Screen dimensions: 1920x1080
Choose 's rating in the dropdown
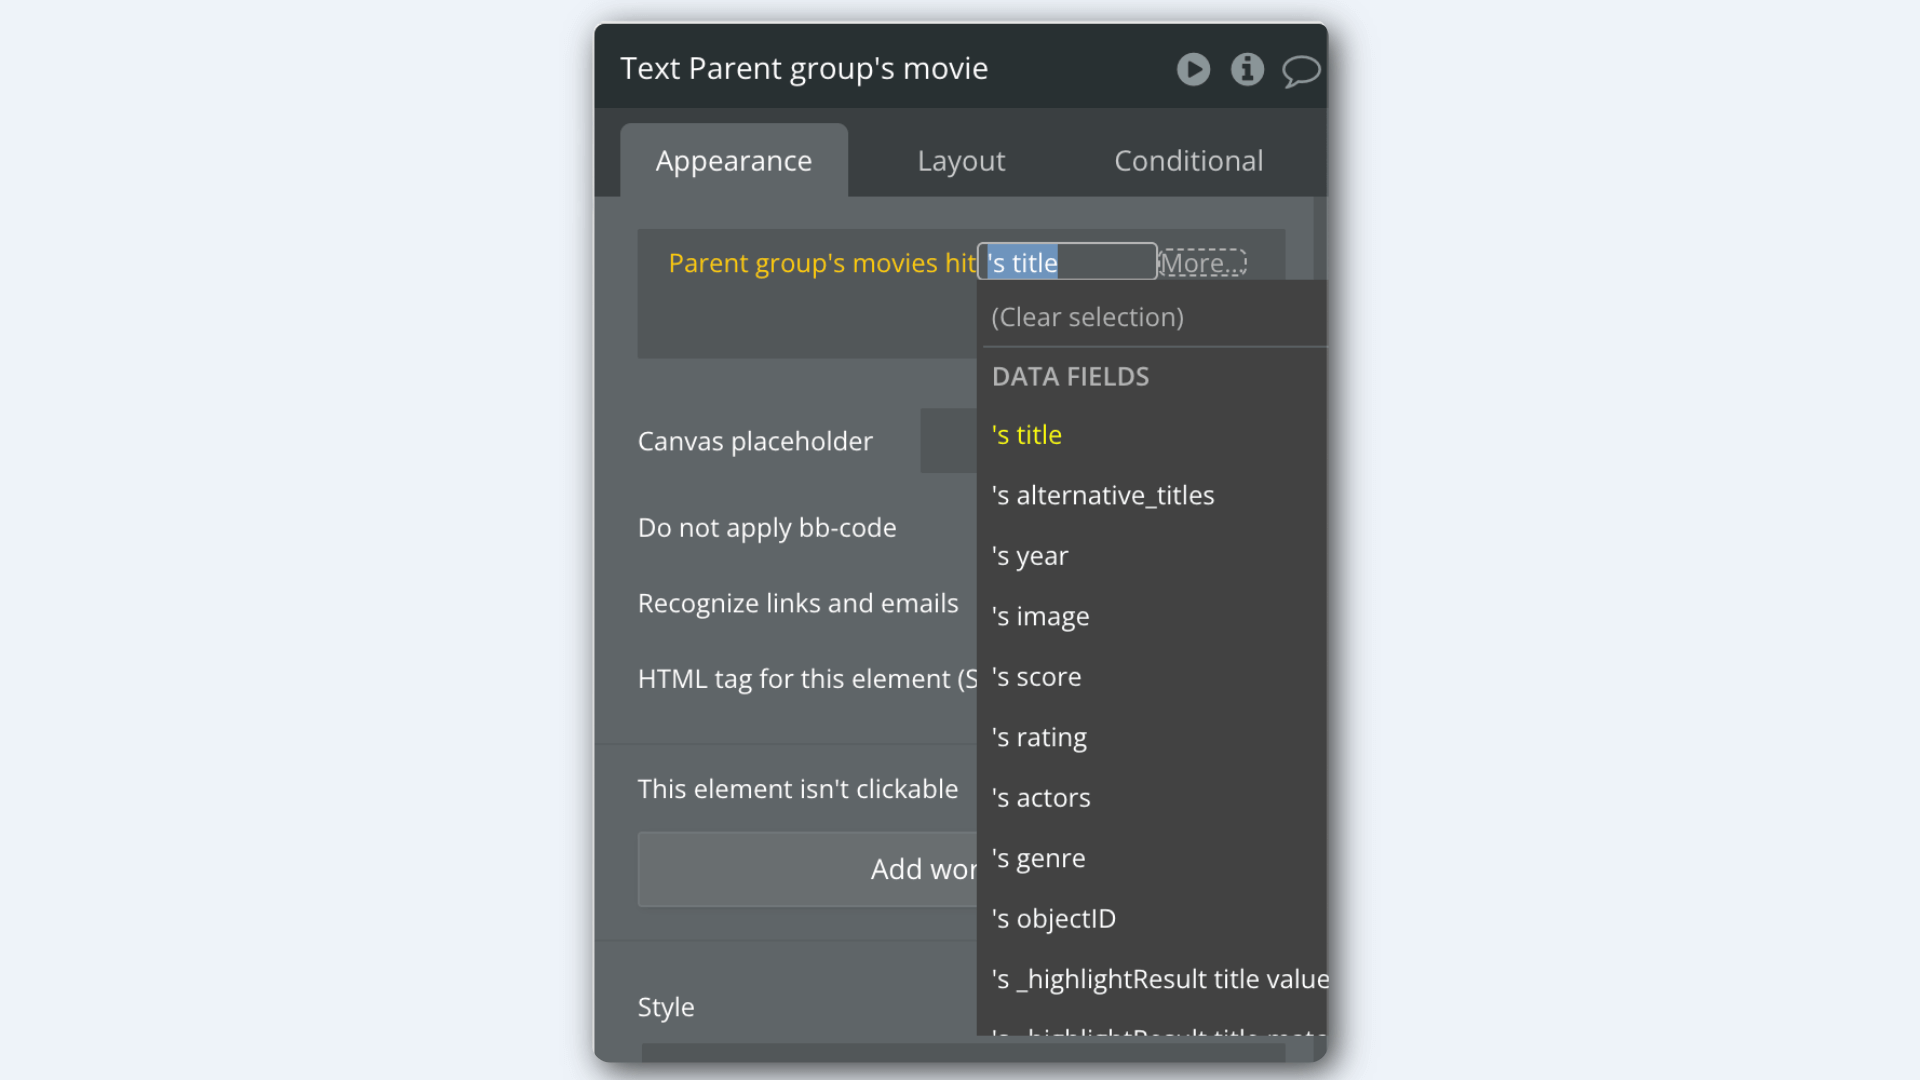(x=1039, y=738)
